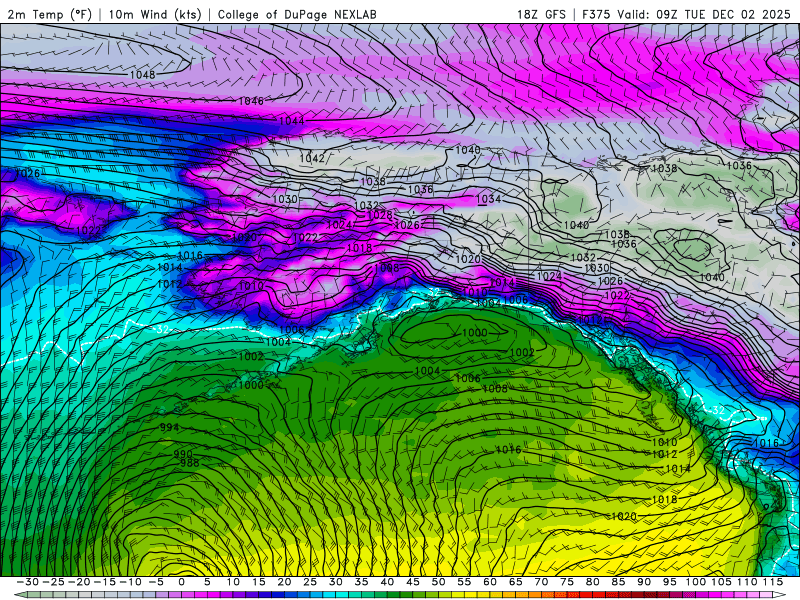Screen dimensions: 800x600
Task: Select the 50 legend label
Action: click(x=438, y=582)
